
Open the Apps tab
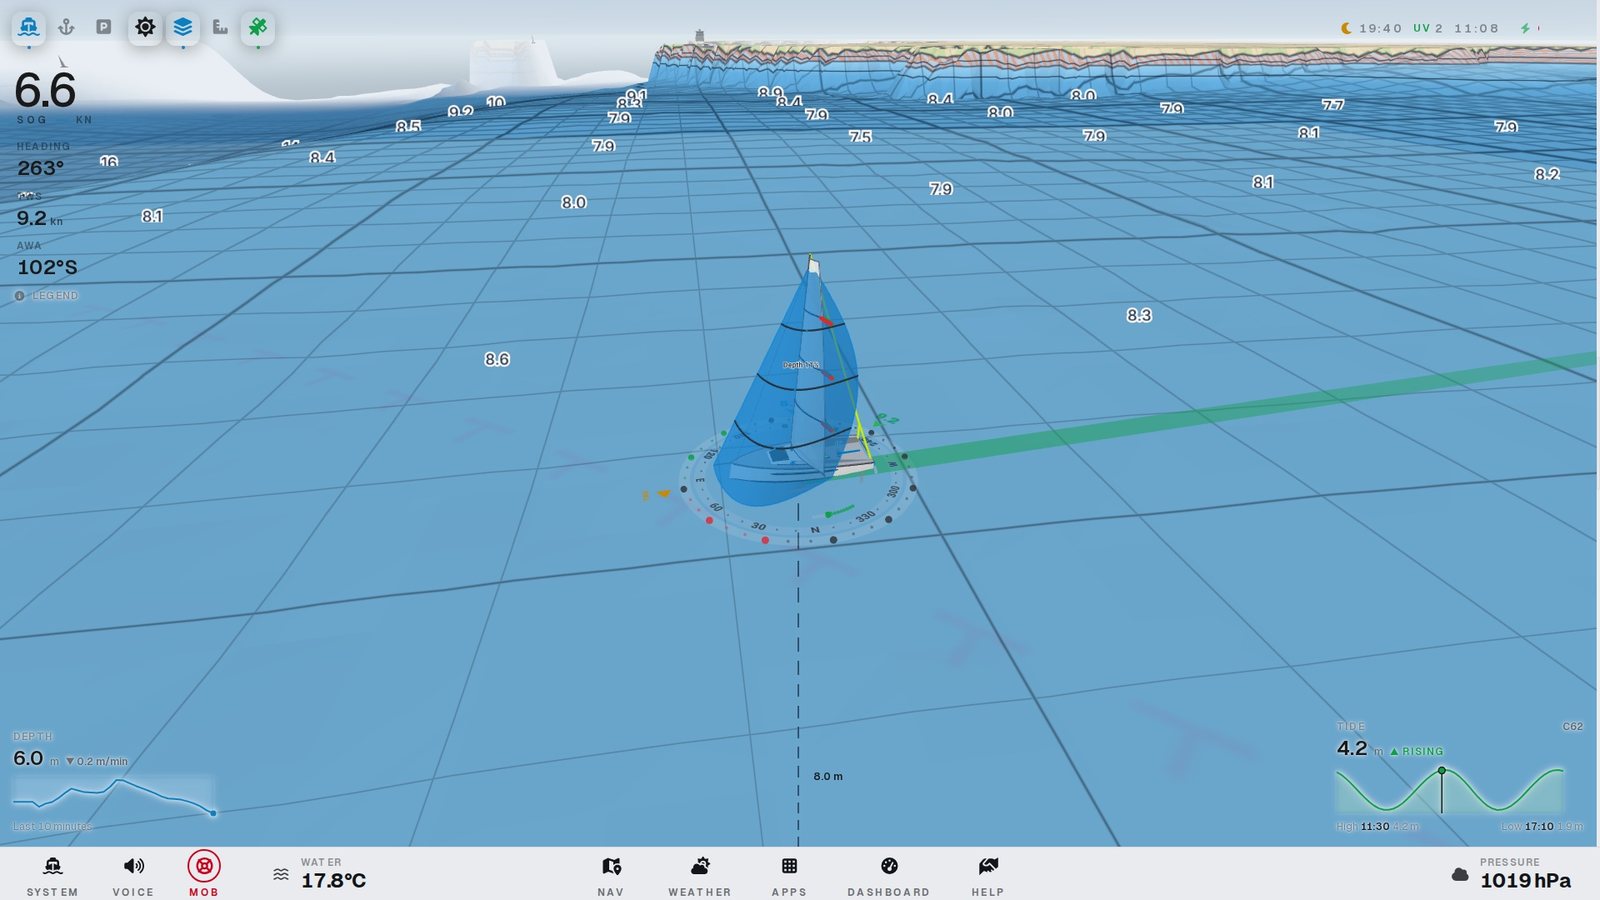pos(789,875)
